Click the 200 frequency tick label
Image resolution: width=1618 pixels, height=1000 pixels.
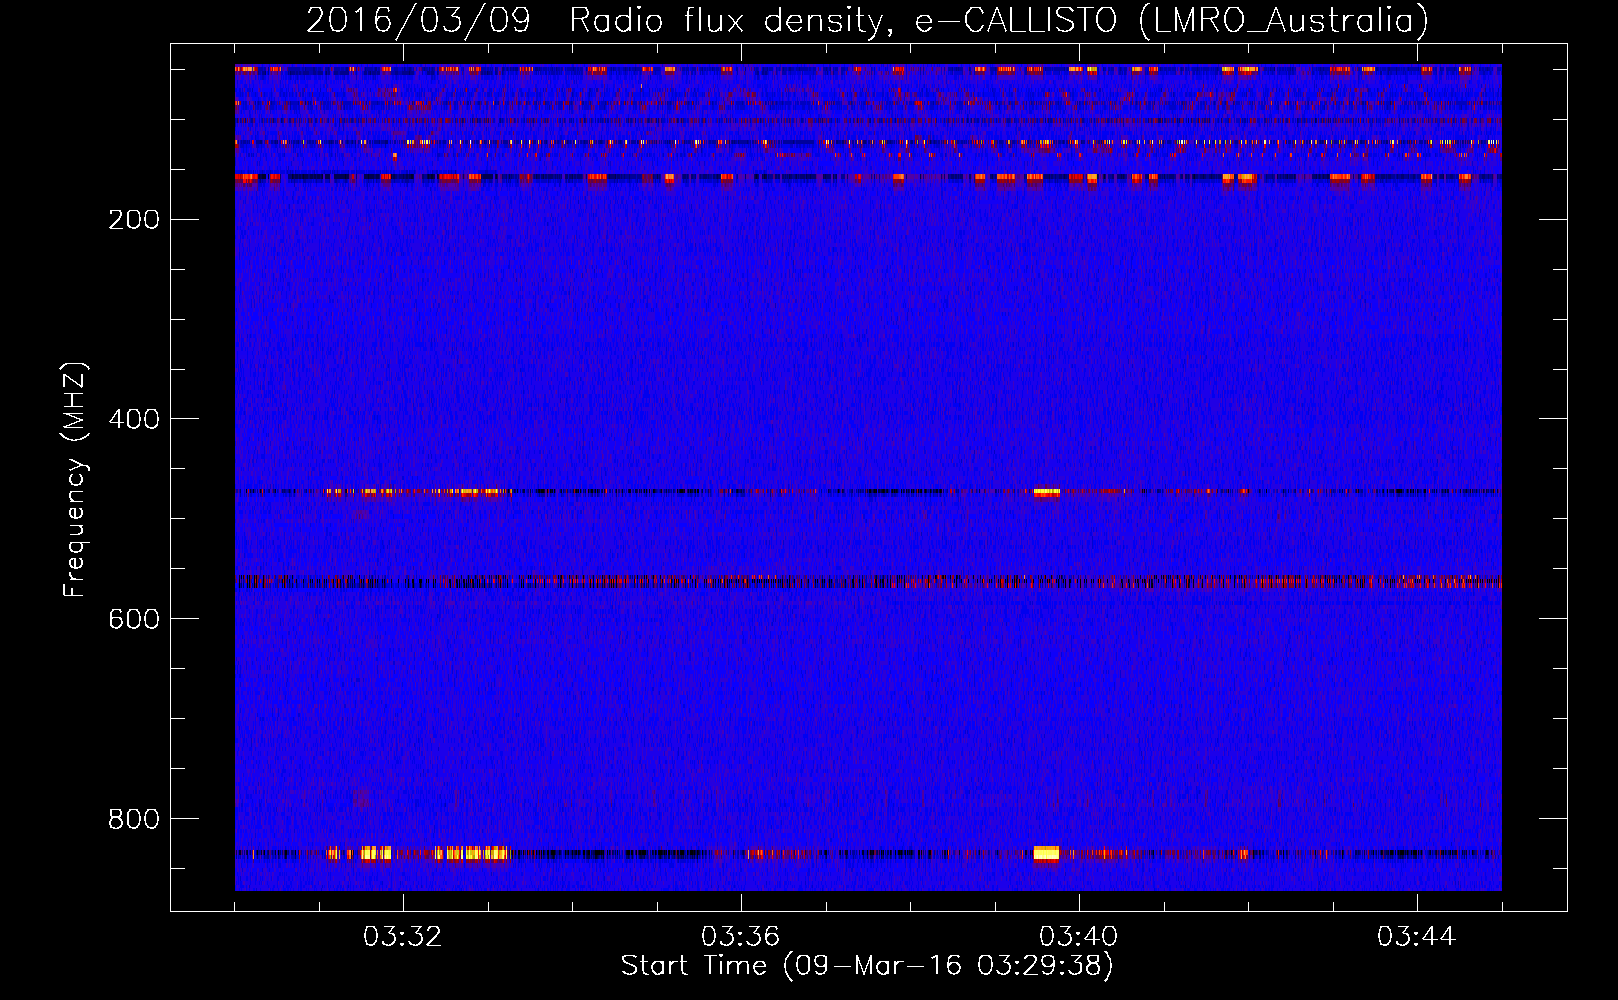[134, 220]
